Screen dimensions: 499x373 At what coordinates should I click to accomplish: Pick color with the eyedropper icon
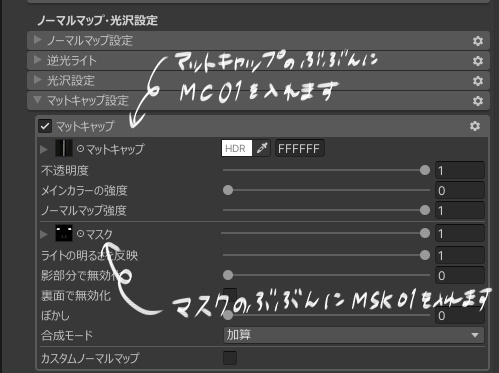pyautogui.click(x=262, y=148)
